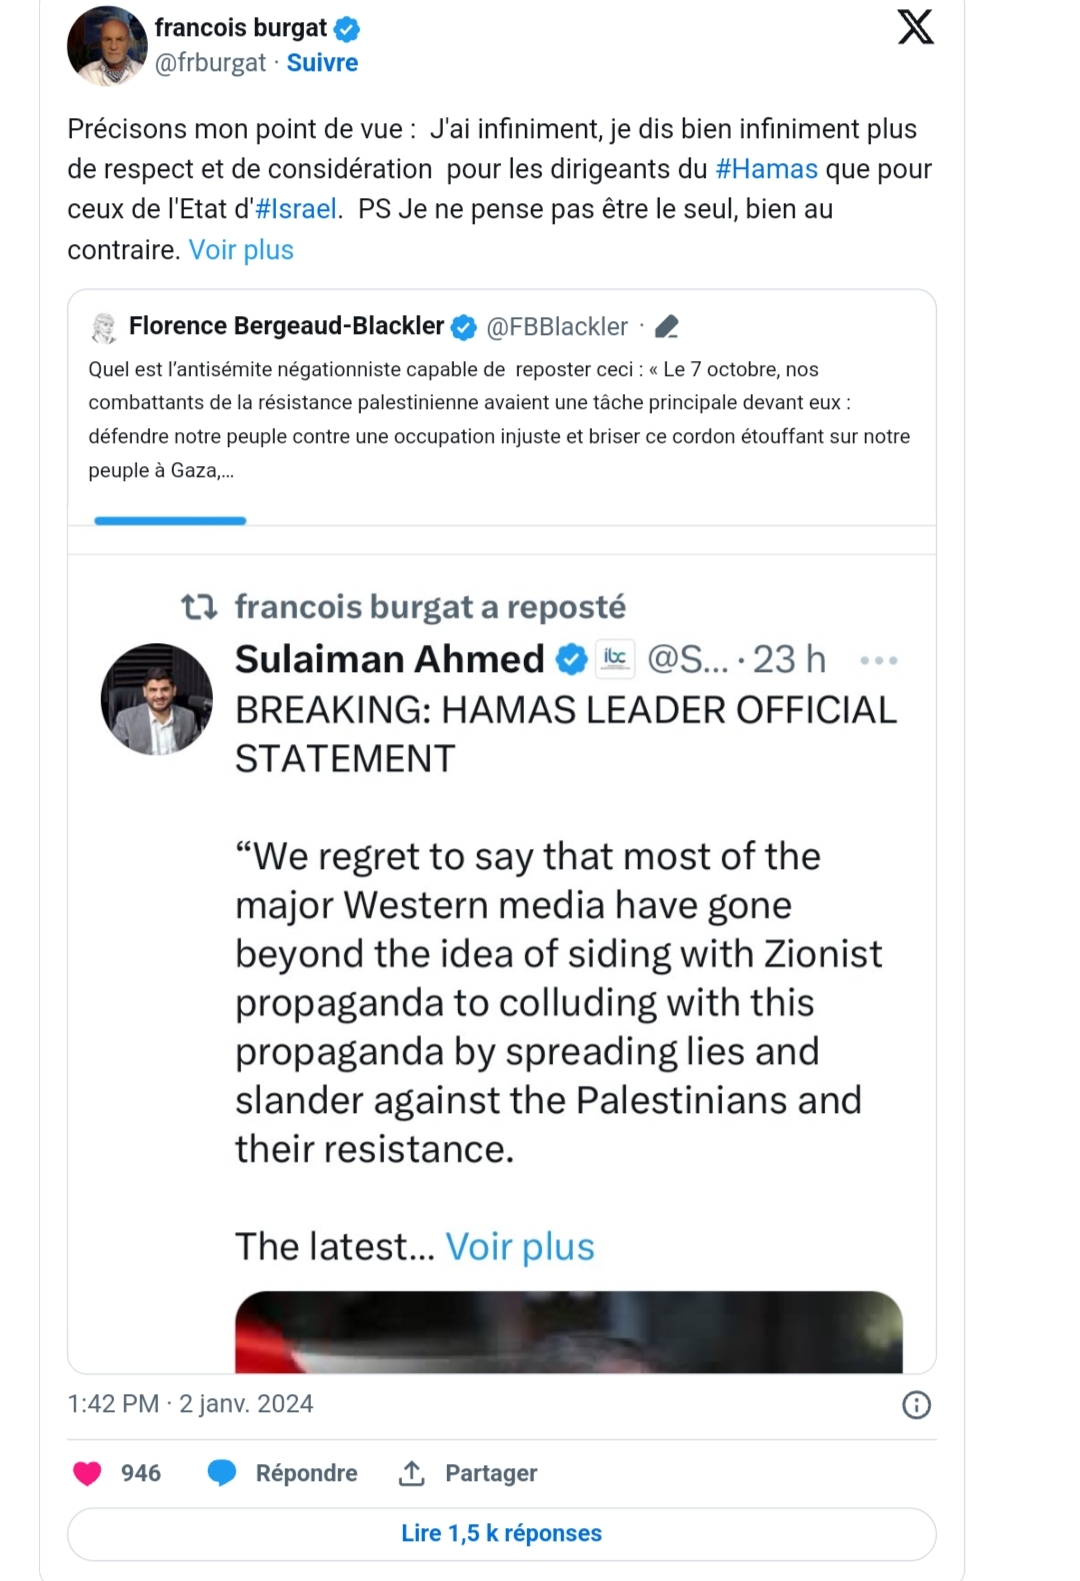Click Florence Bergeaud-Blackler's verified badge
This screenshot has width=1080, height=1581.
(x=463, y=327)
